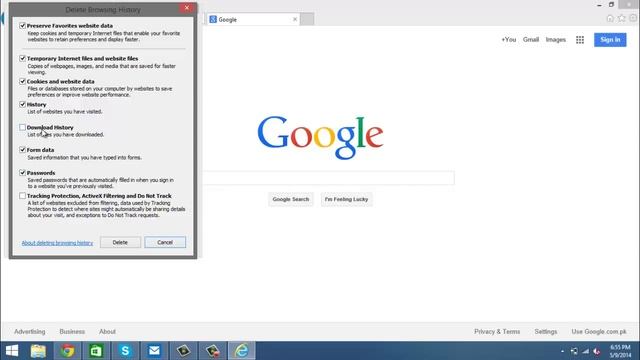Restore down the Internet Explorer window

pos(611,5)
